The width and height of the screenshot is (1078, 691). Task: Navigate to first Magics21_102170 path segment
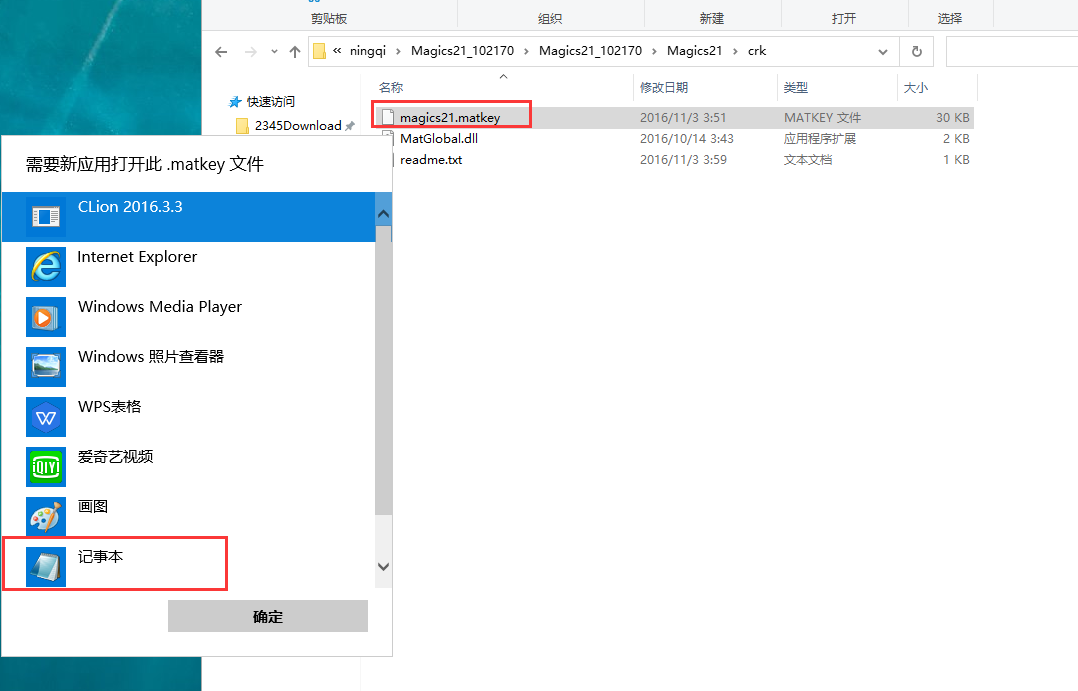click(x=462, y=51)
